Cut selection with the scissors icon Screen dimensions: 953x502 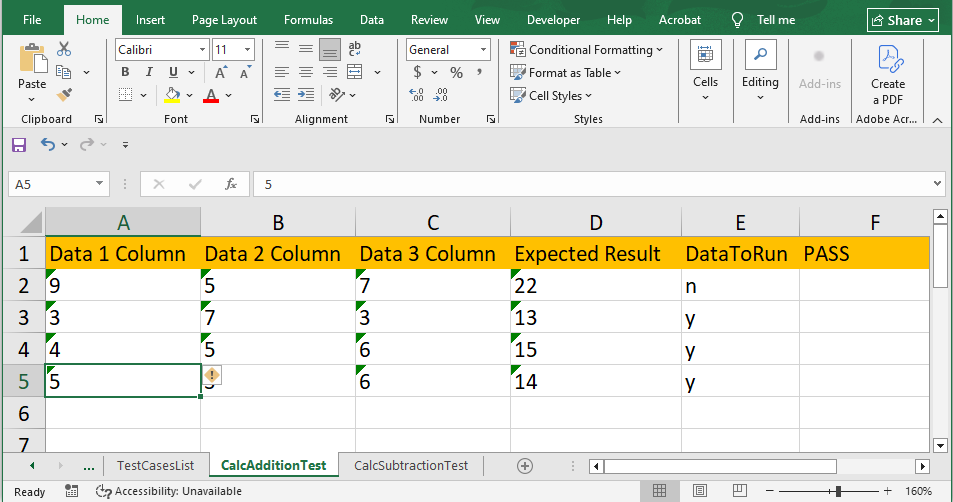point(64,49)
